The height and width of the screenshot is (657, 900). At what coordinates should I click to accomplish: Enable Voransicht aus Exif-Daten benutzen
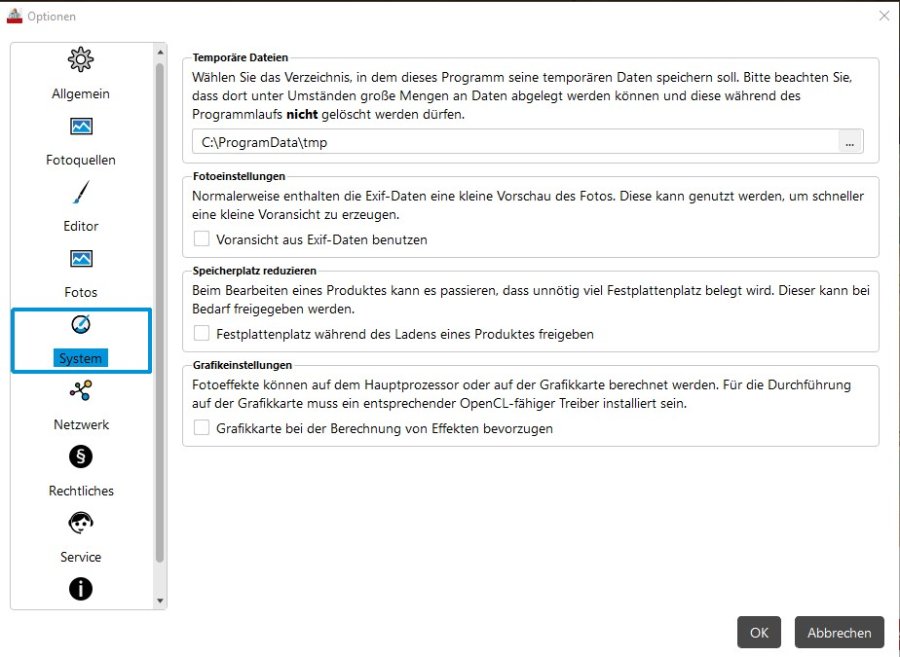201,239
